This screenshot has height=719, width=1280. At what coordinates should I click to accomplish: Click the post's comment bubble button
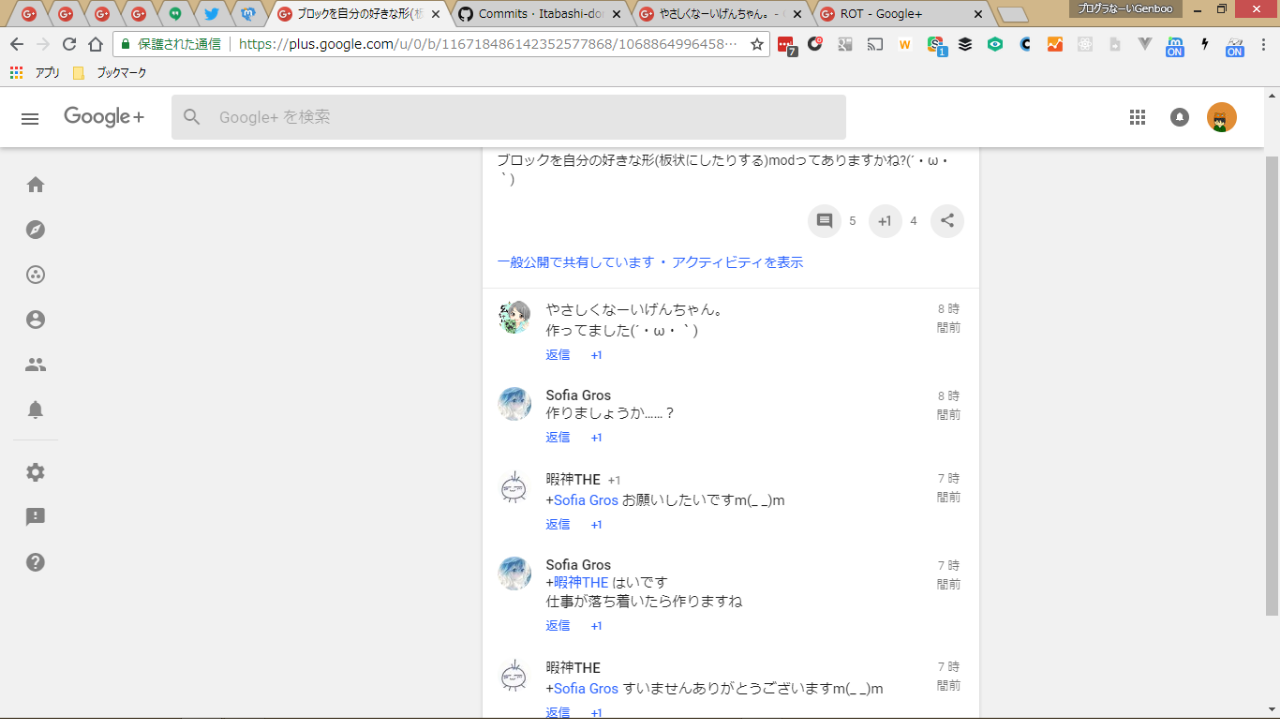point(825,221)
